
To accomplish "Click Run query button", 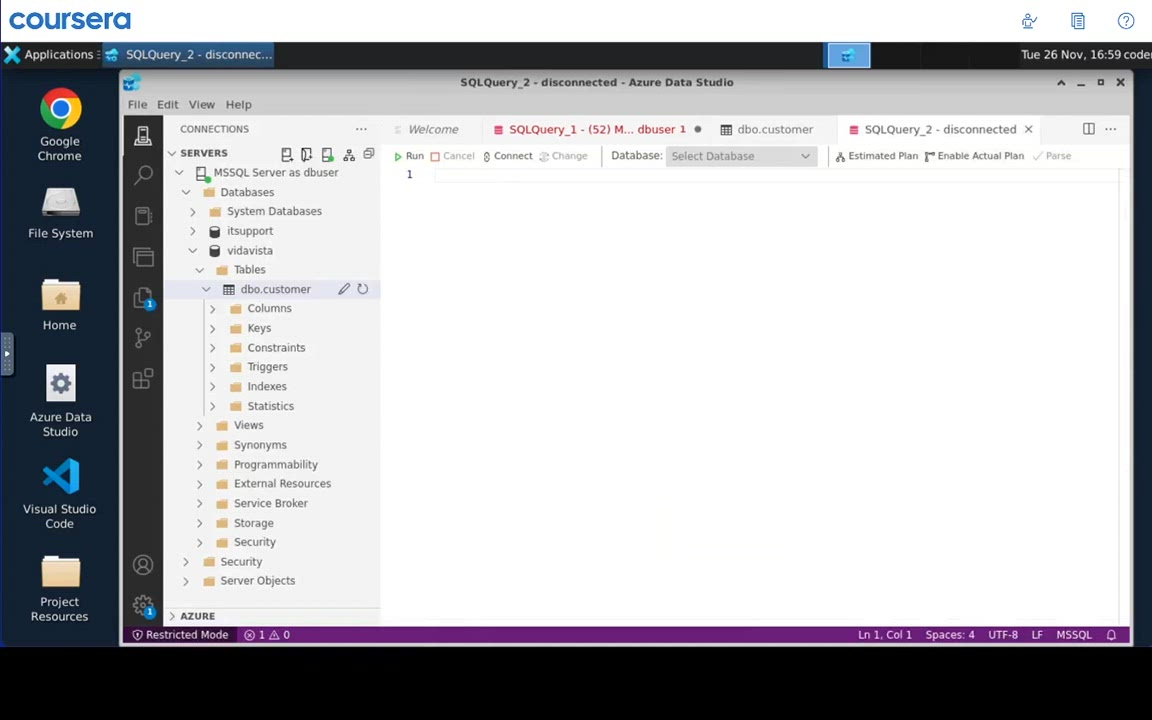I will tap(408, 156).
